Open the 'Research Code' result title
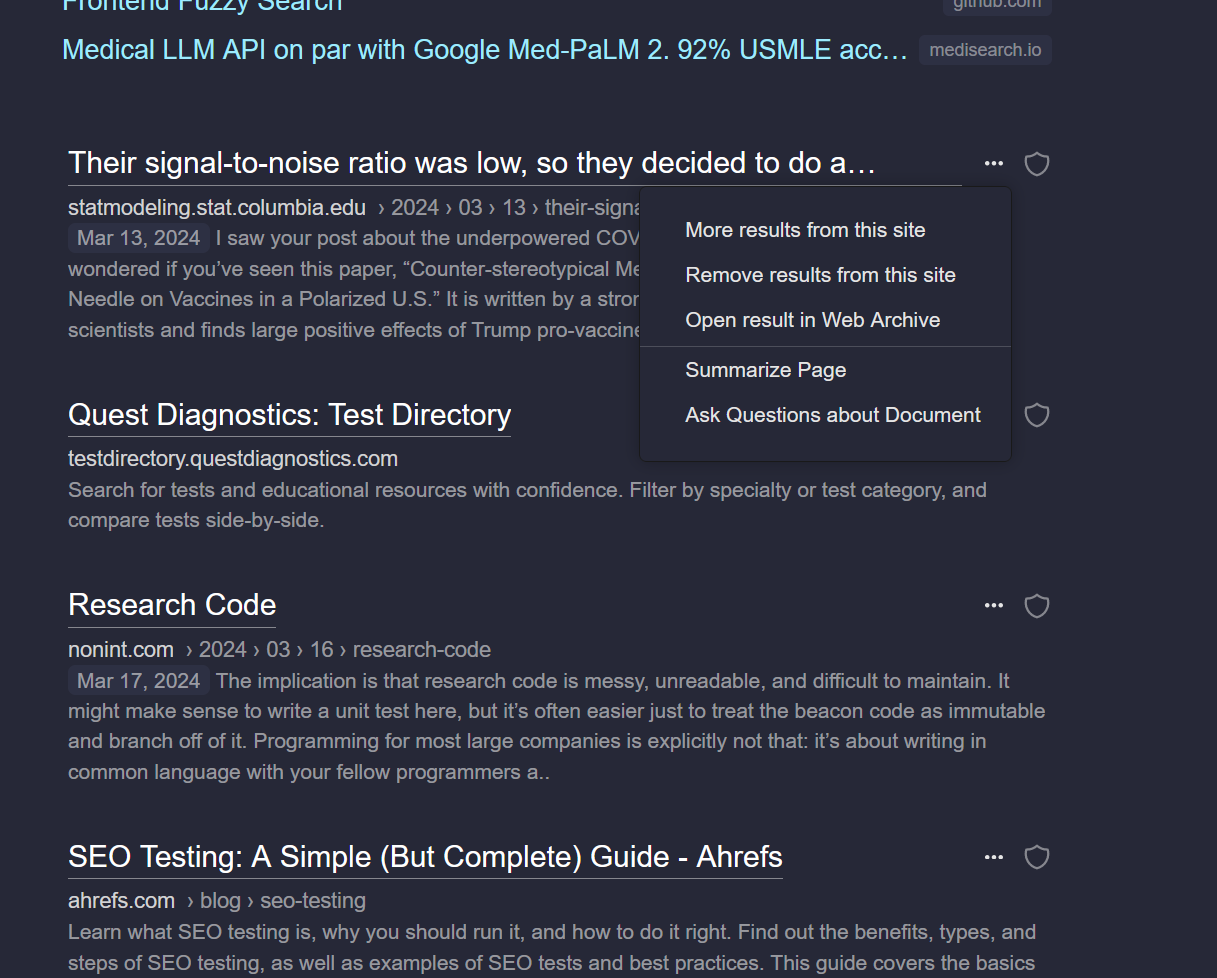 (172, 605)
